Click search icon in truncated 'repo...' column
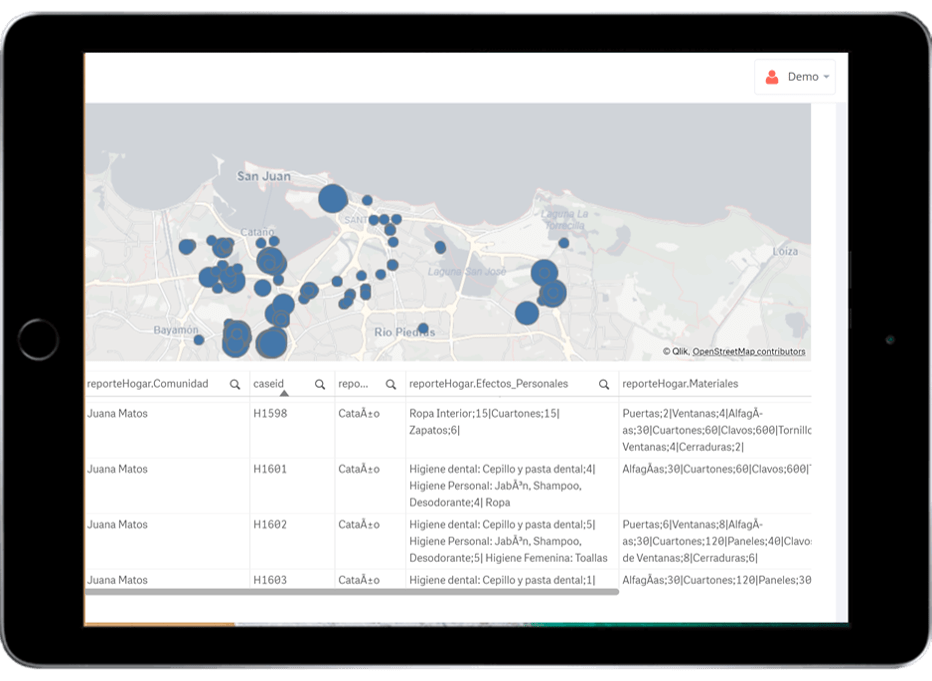Image resolution: width=932 pixels, height=681 pixels. [x=391, y=384]
